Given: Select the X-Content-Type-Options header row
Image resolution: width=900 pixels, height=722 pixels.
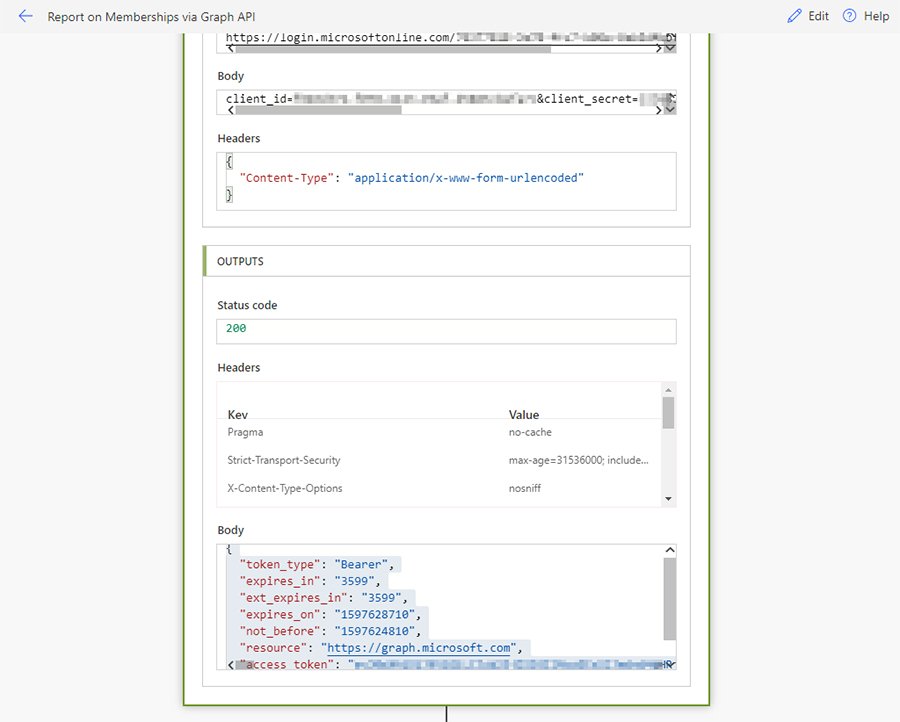Looking at the screenshot, I should pos(440,488).
